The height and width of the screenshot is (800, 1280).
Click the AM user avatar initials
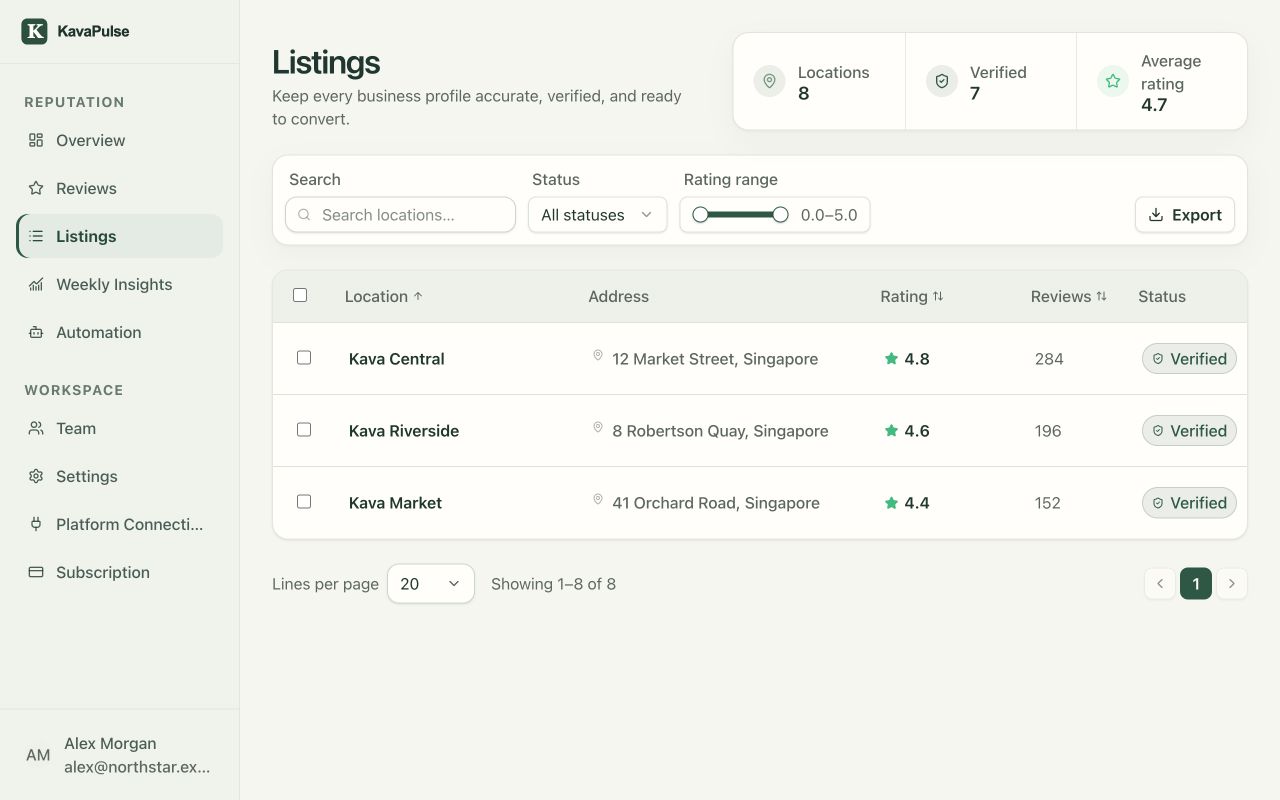click(38, 755)
